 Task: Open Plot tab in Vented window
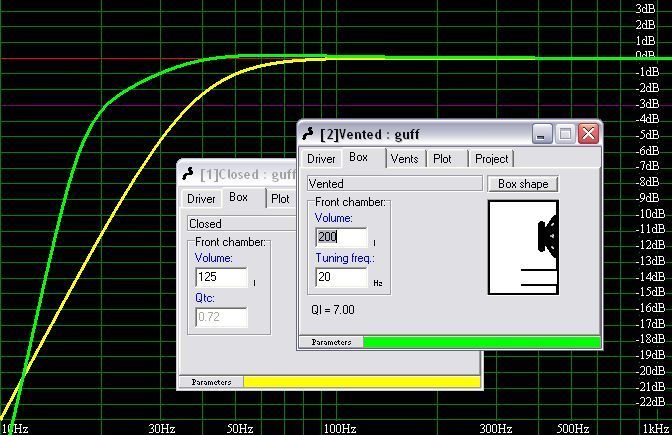[442, 159]
